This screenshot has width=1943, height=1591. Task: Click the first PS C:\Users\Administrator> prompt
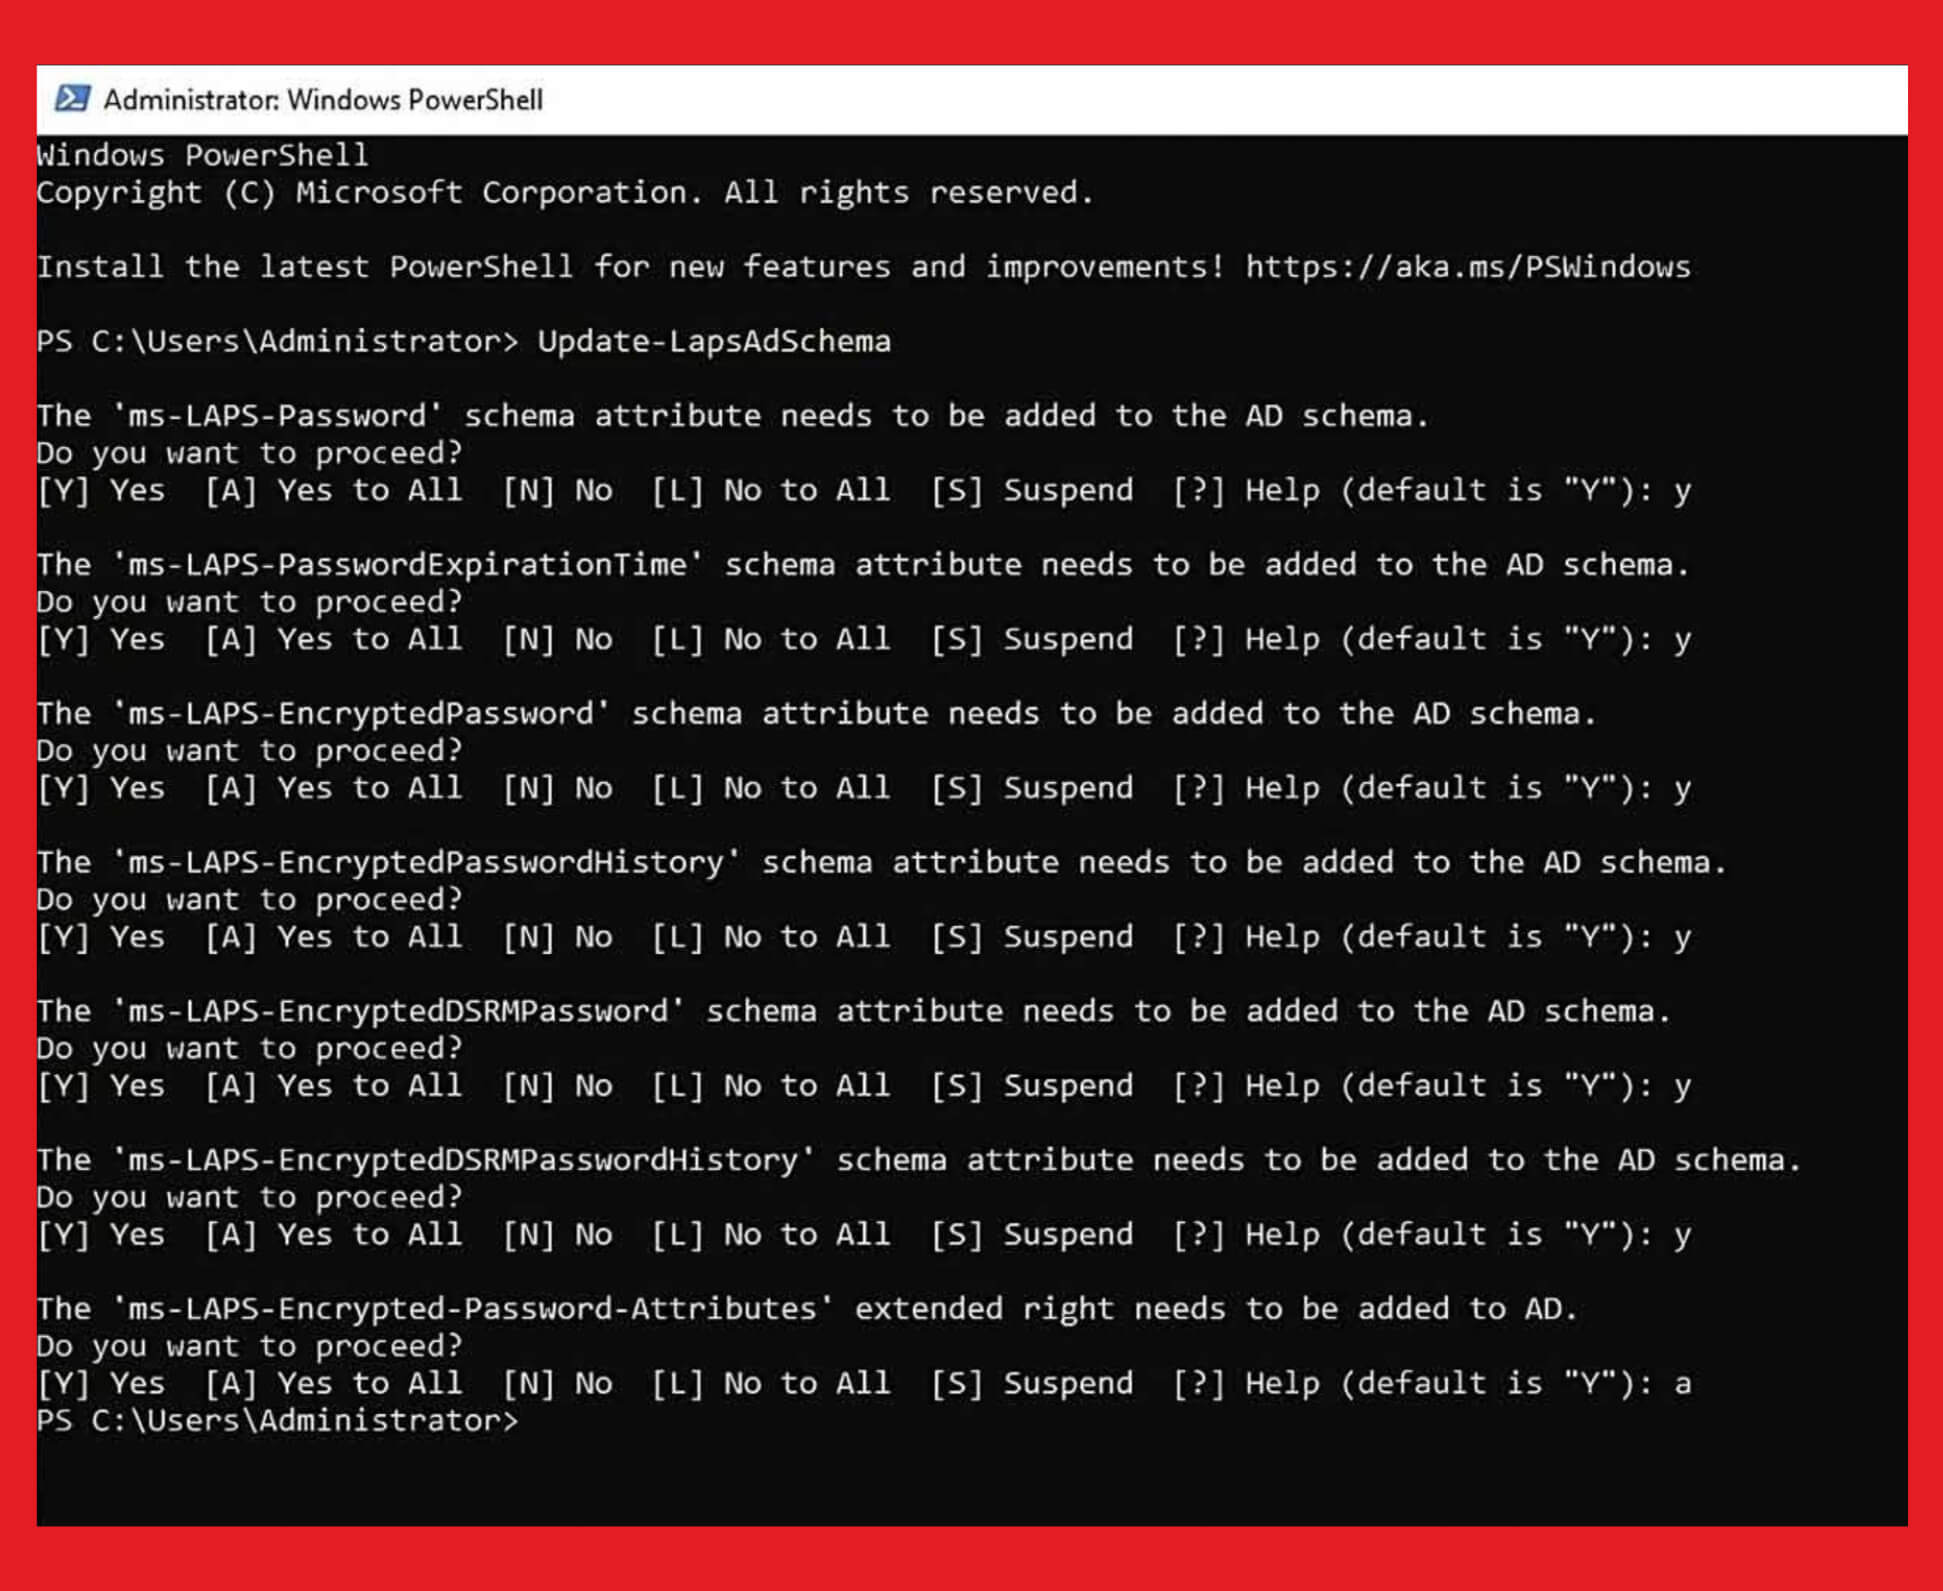[x=278, y=341]
